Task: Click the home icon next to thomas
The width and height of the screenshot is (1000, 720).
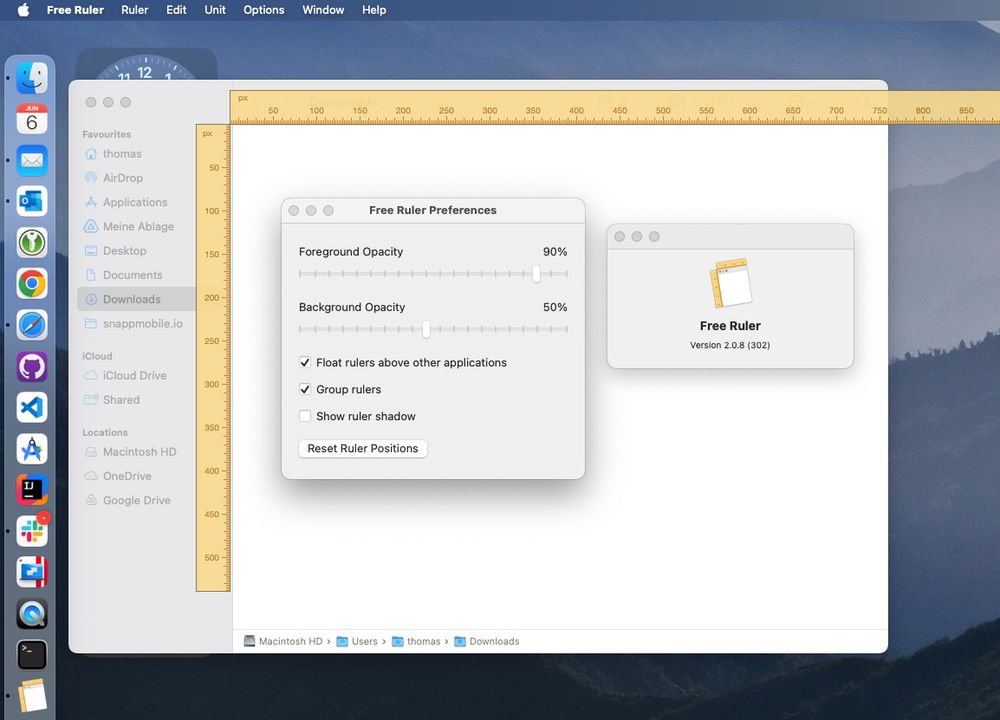Action: pyautogui.click(x=91, y=154)
